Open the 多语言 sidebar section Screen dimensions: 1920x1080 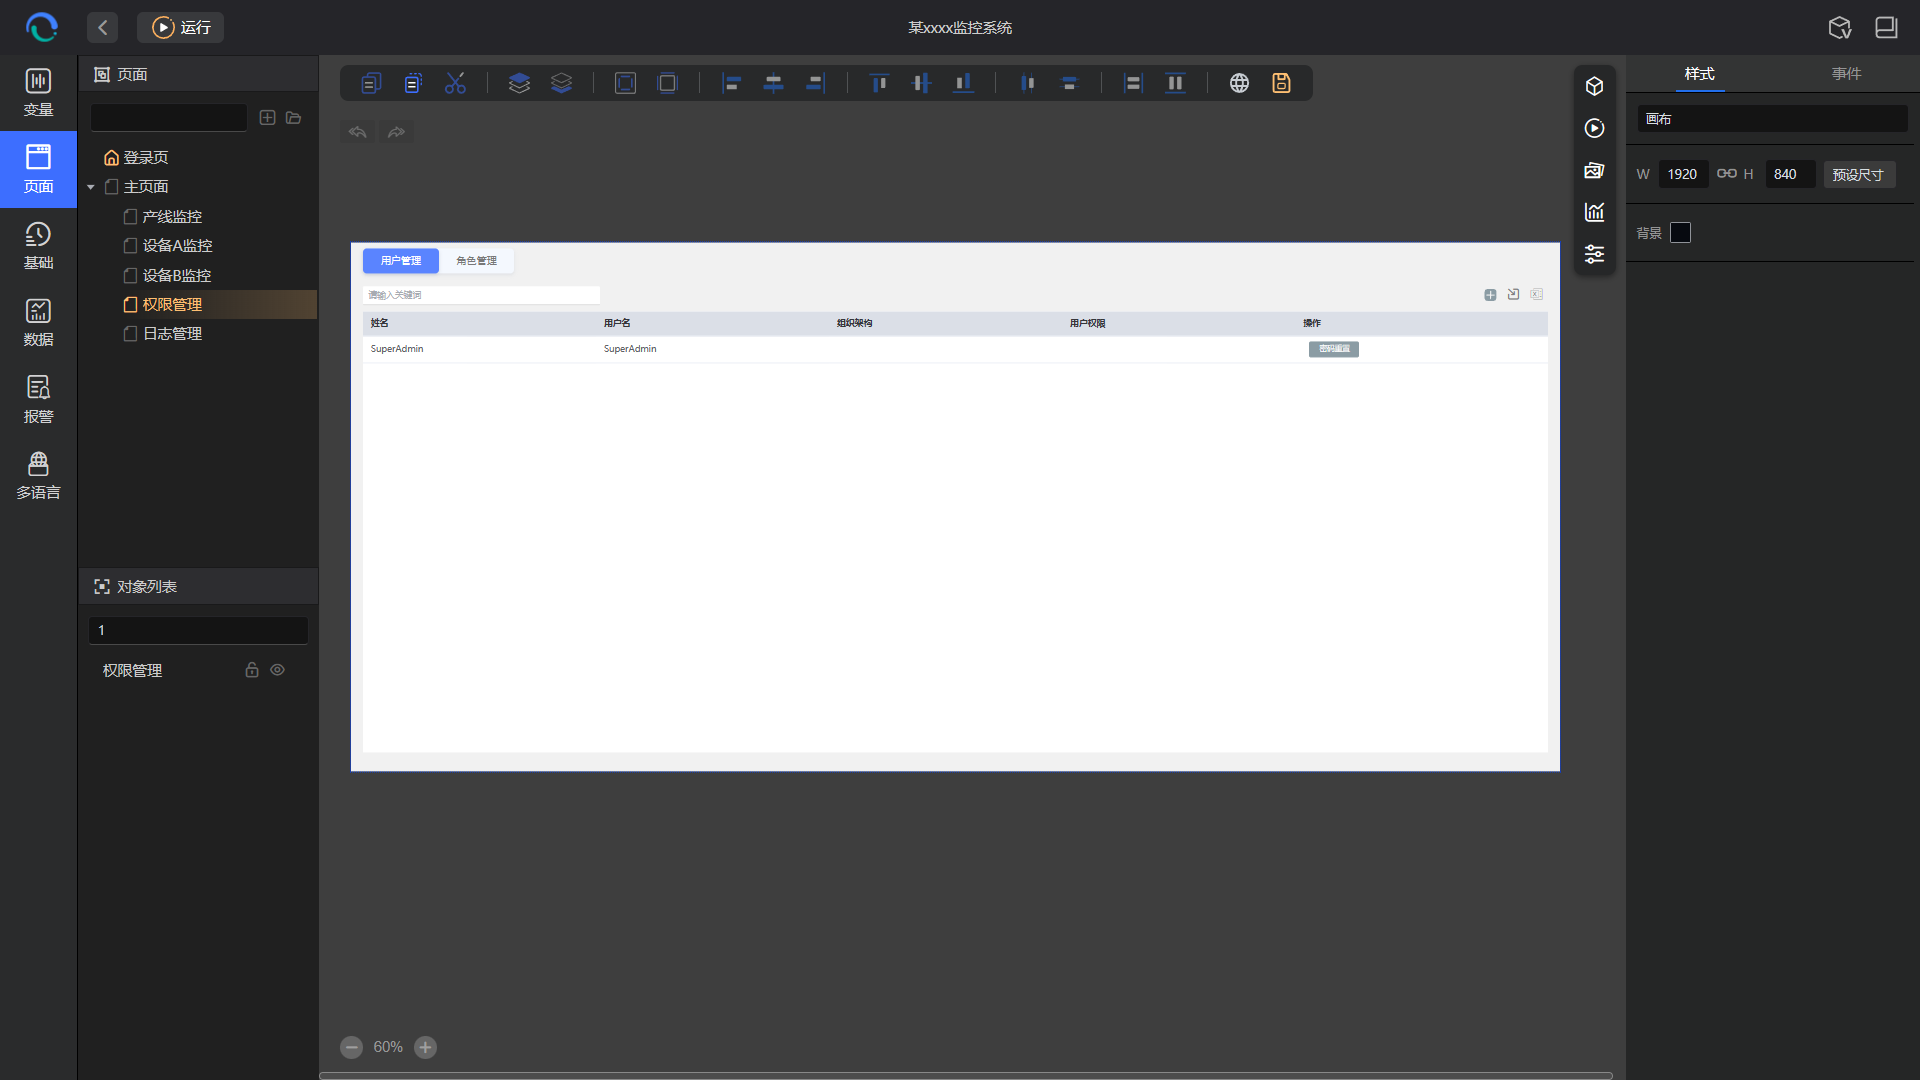[38, 476]
